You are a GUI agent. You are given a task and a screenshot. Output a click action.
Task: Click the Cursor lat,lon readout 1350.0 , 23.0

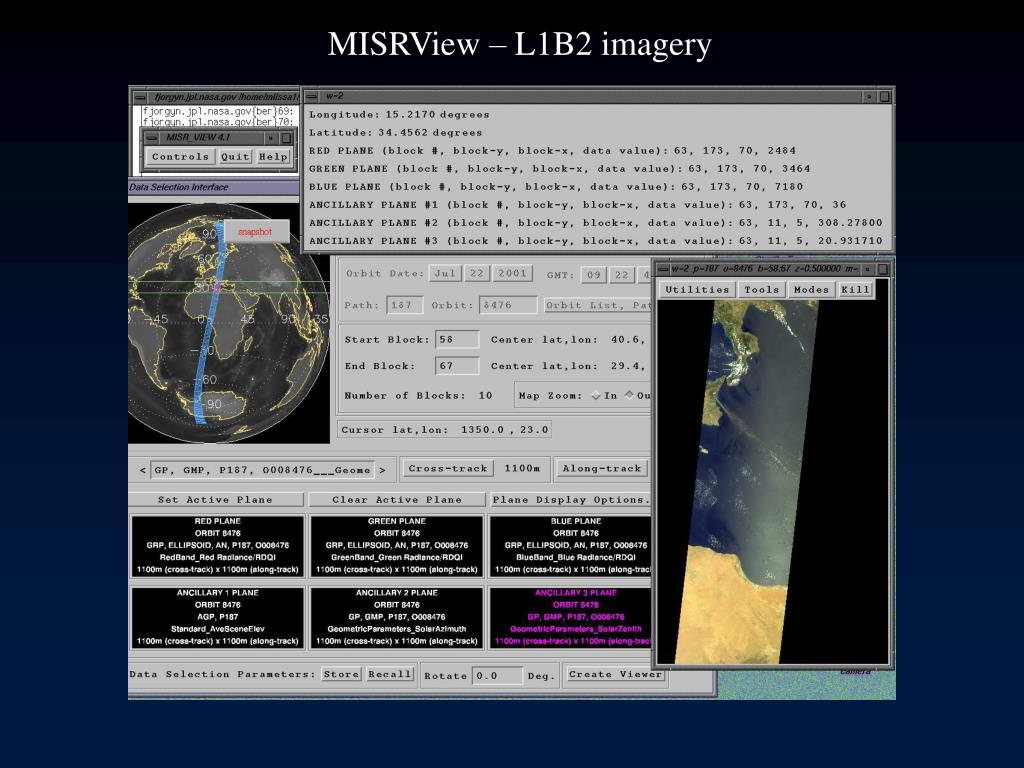pos(444,430)
